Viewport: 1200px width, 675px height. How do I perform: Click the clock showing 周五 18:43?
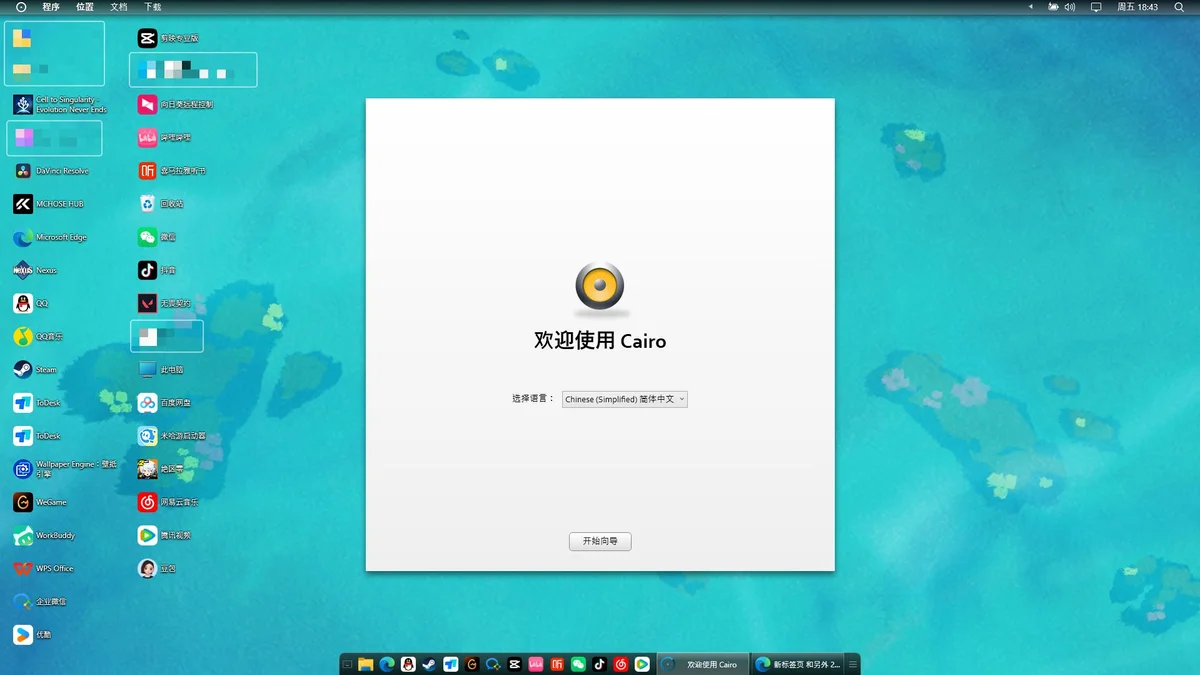(x=1138, y=7)
